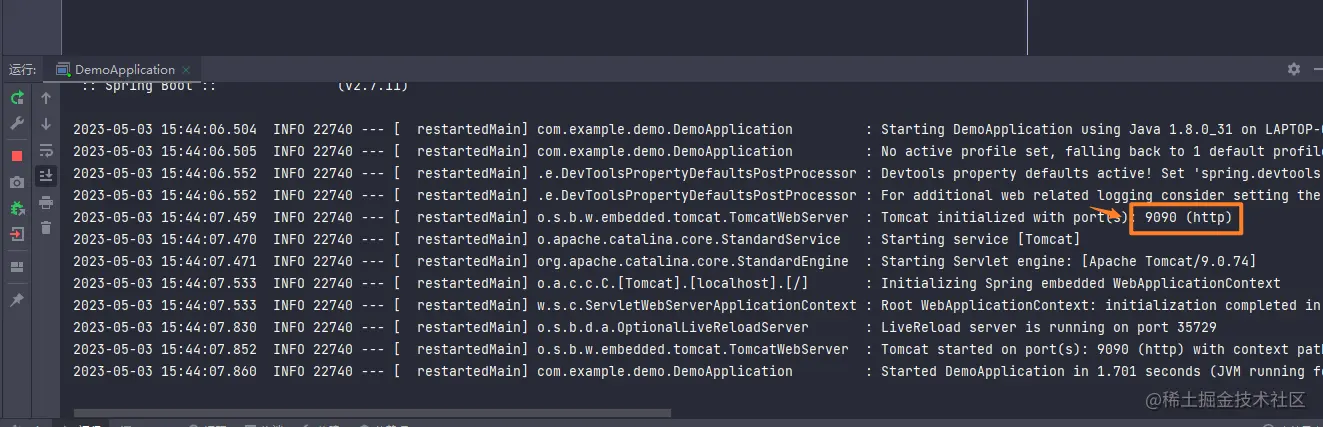1323x427 pixels.
Task: Jump down the stack trace with the down arrow
Action: click(x=45, y=124)
